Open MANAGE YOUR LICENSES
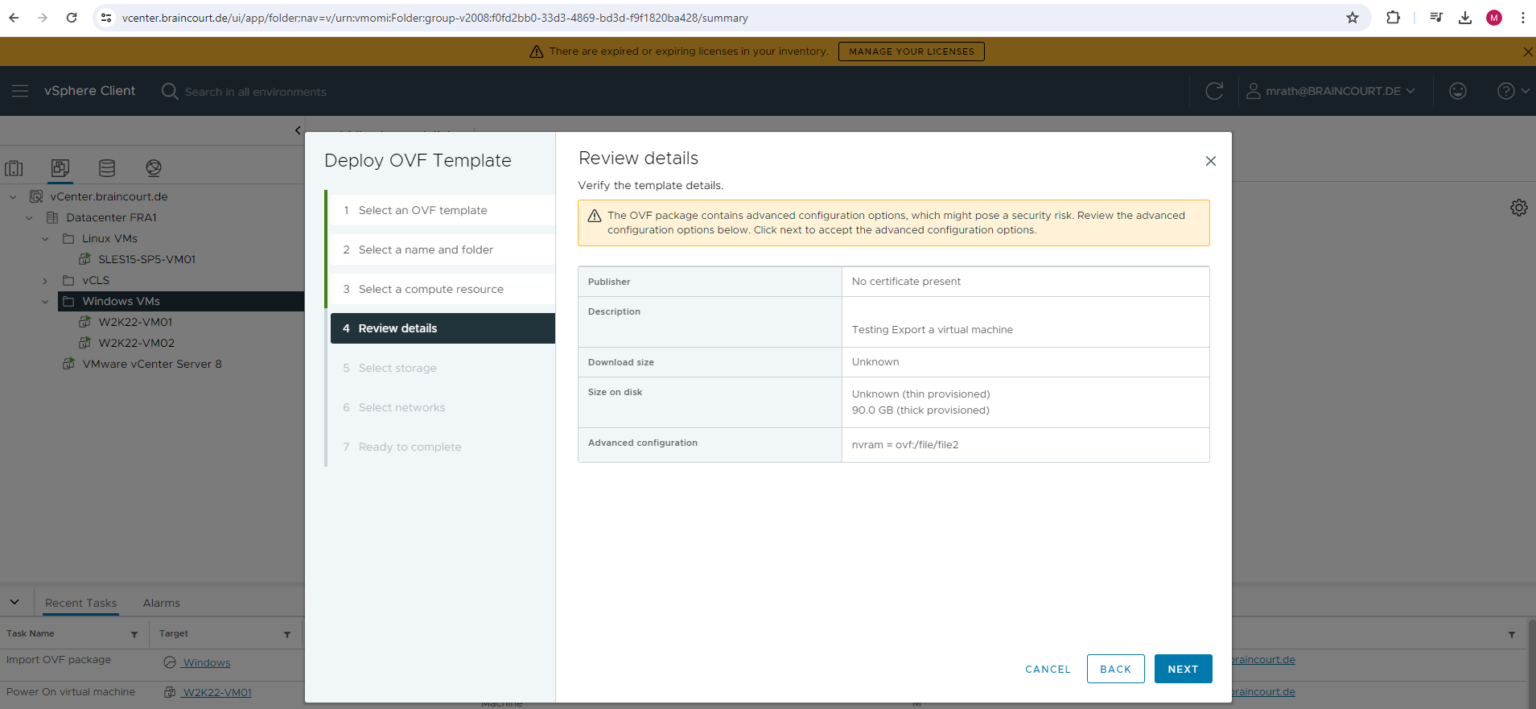Screen dimensions: 1536x709 pyautogui.click(x=910, y=51)
